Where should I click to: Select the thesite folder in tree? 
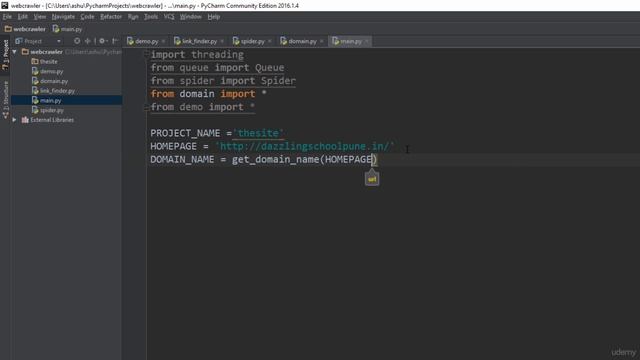click(x=49, y=62)
